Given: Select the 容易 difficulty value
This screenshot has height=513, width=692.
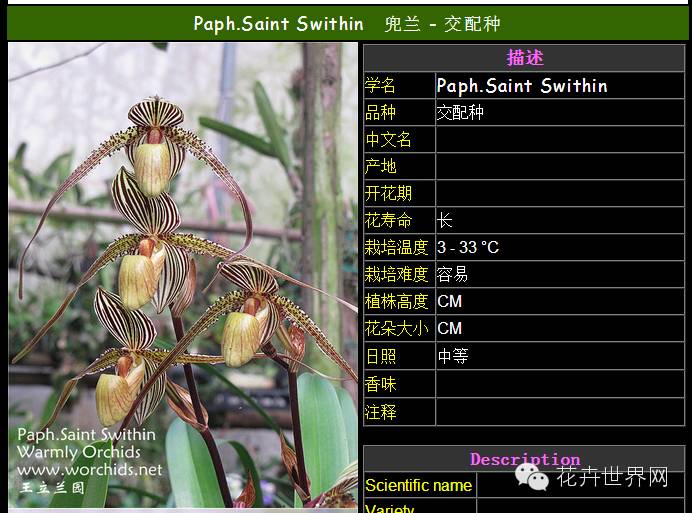Looking at the screenshot, I should [453, 275].
